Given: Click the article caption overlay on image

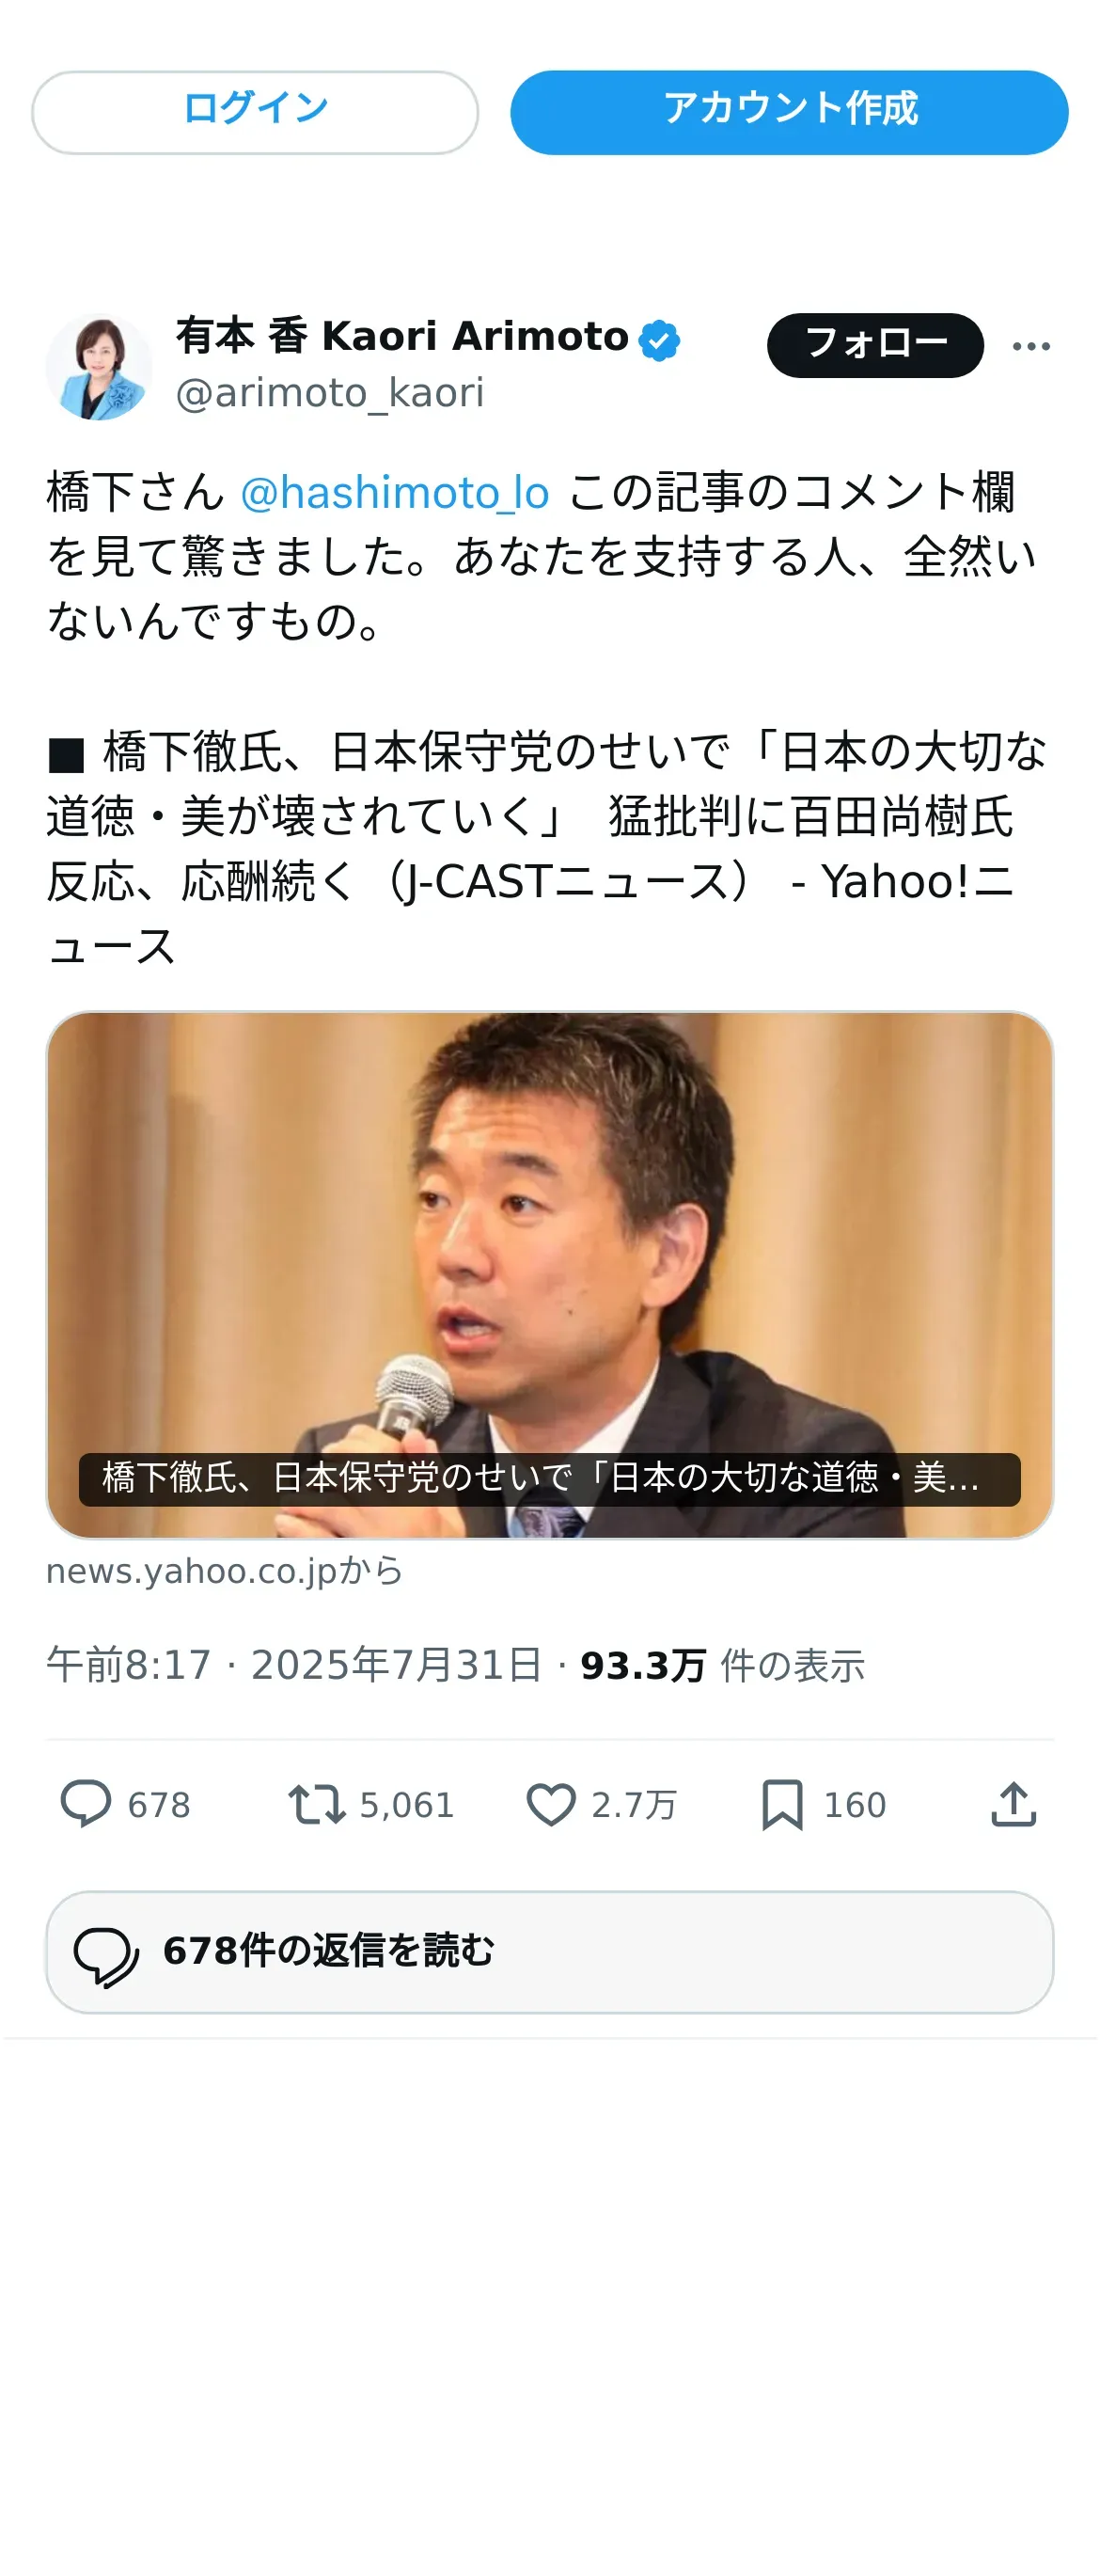Looking at the screenshot, I should pos(550,1478).
